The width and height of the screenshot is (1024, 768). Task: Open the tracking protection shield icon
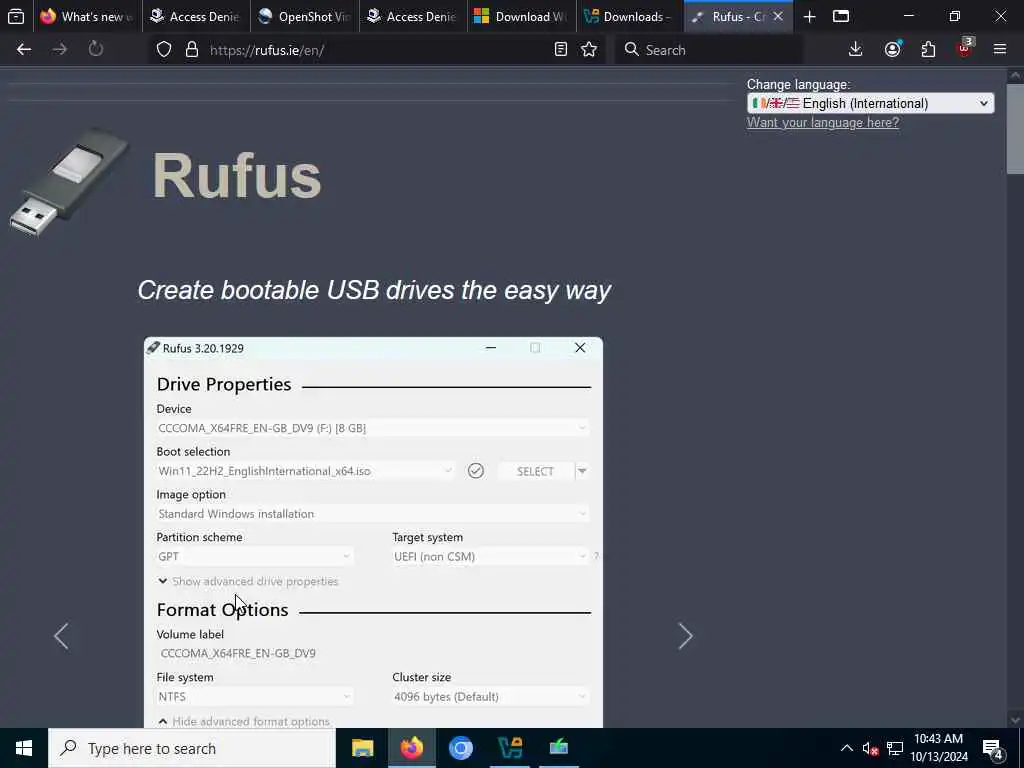(164, 50)
